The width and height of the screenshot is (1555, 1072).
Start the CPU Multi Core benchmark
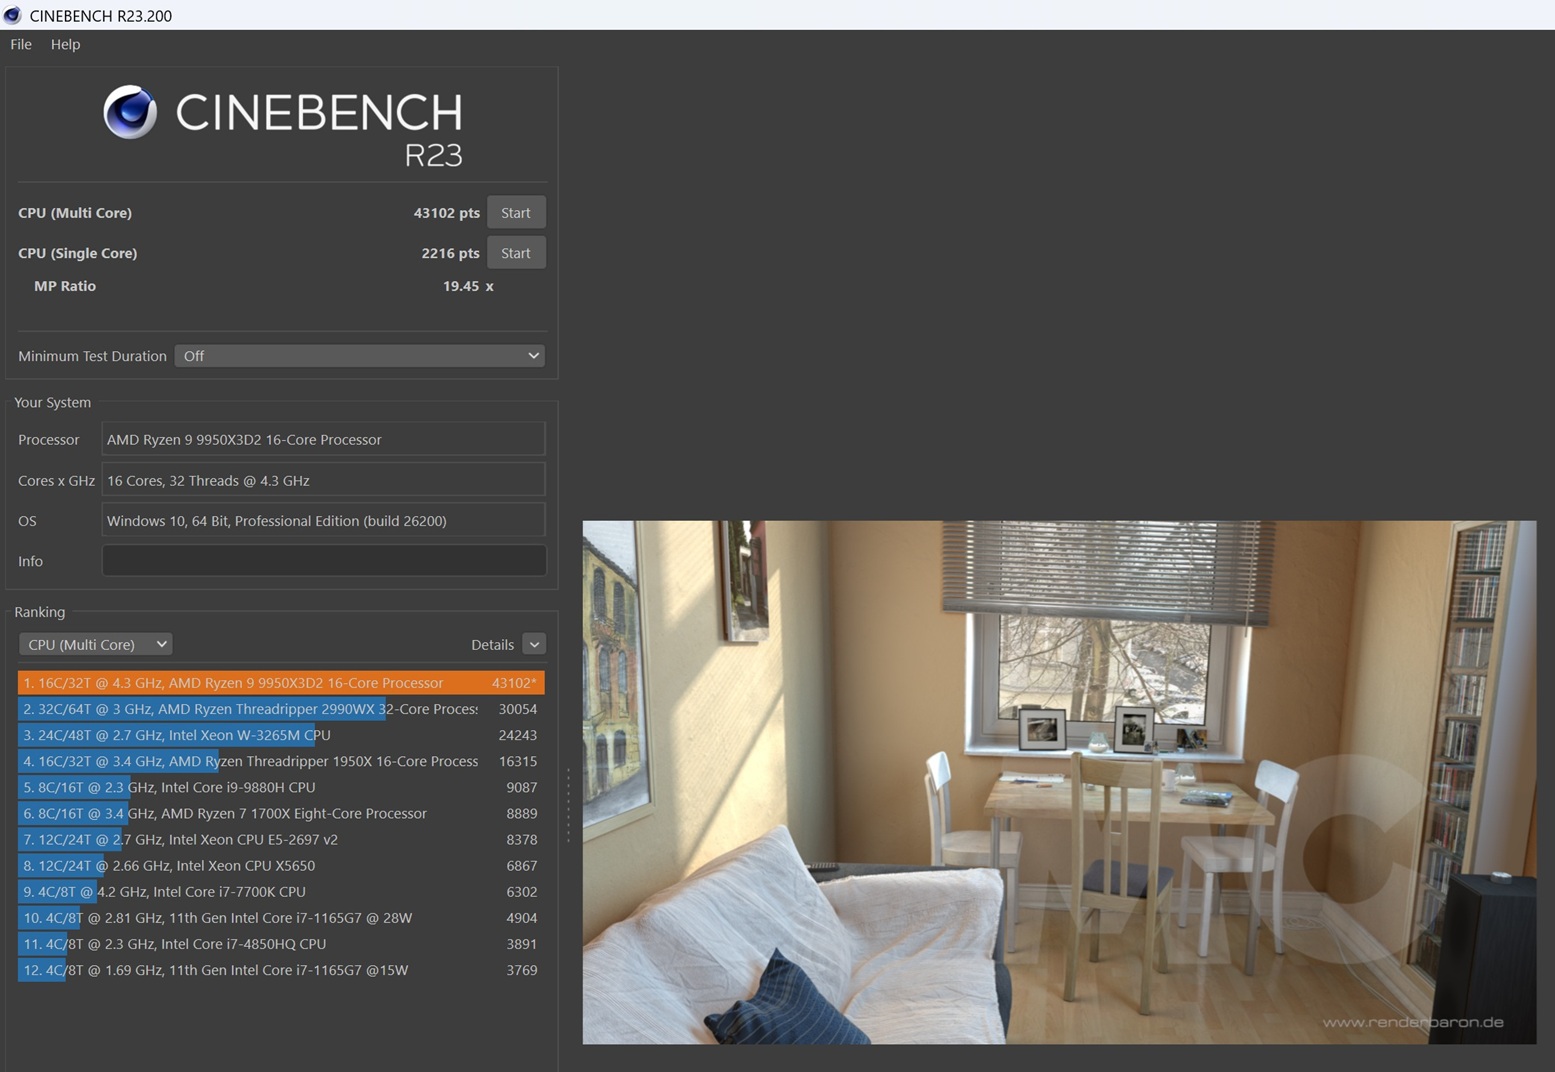515,212
